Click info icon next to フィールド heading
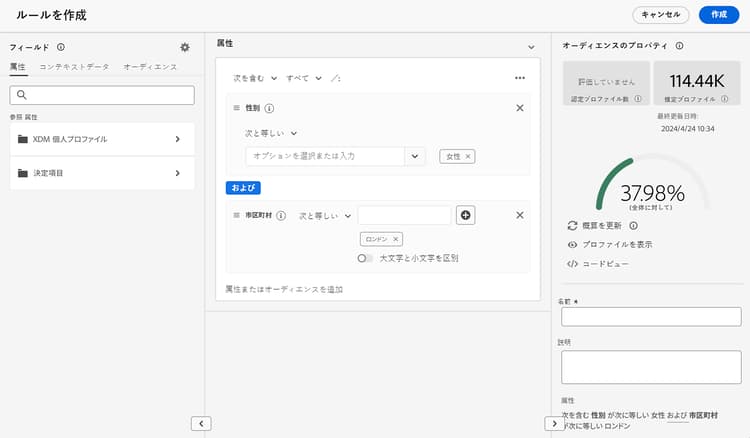 (61, 47)
